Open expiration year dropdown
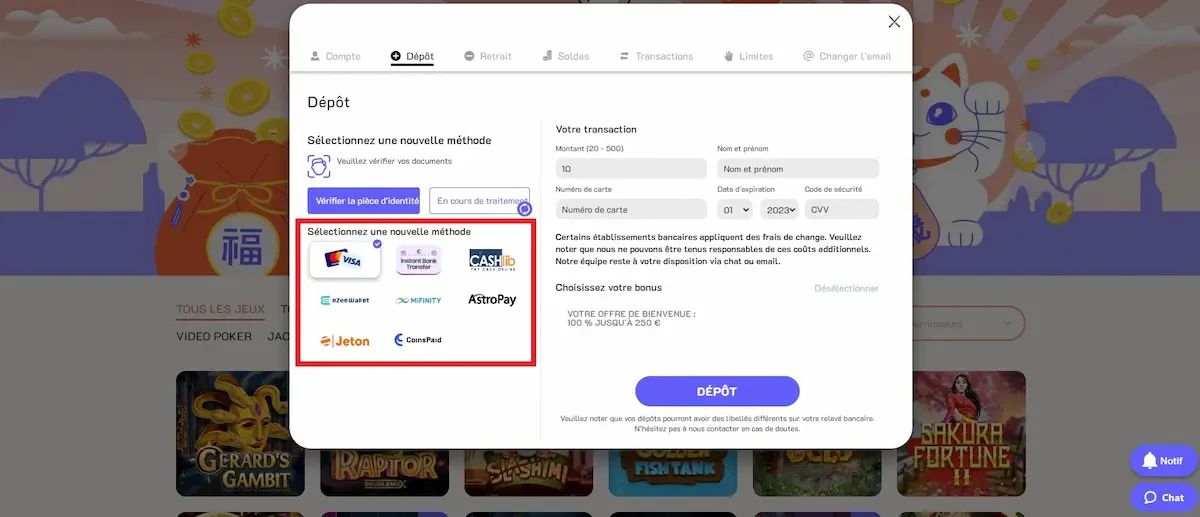1200x517 pixels. click(778, 210)
